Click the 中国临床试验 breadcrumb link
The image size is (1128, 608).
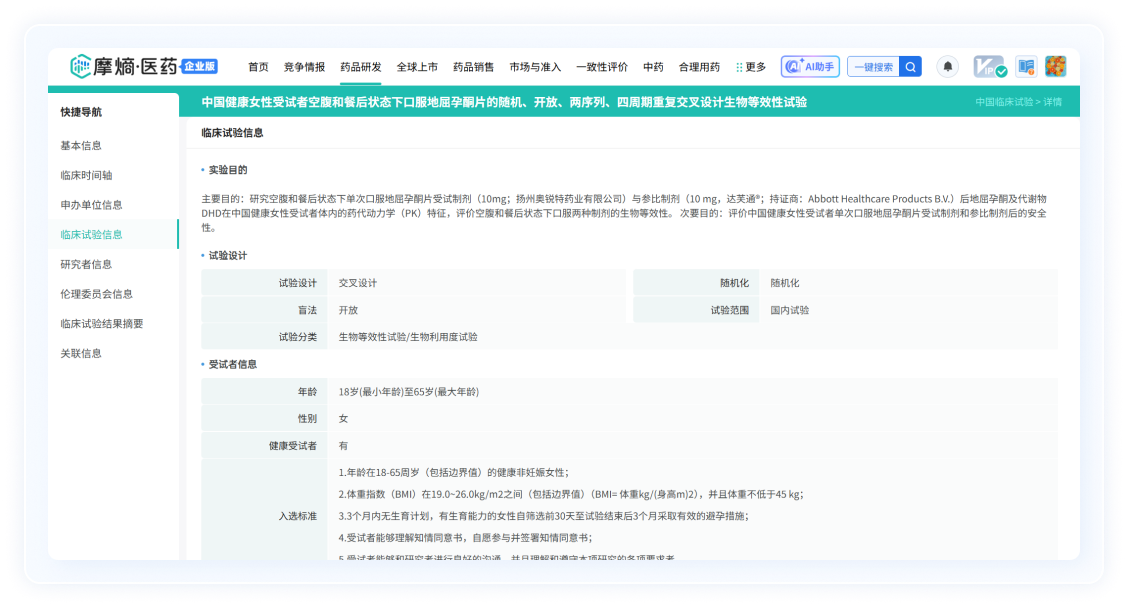pyautogui.click(x=1004, y=102)
